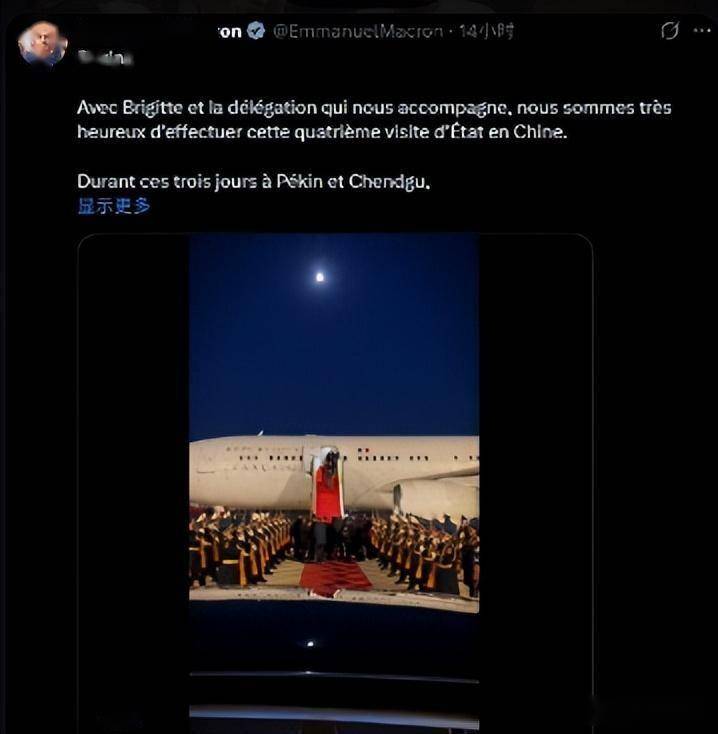Click the blurred label under the display name
This screenshot has width=718, height=734.
[105, 57]
